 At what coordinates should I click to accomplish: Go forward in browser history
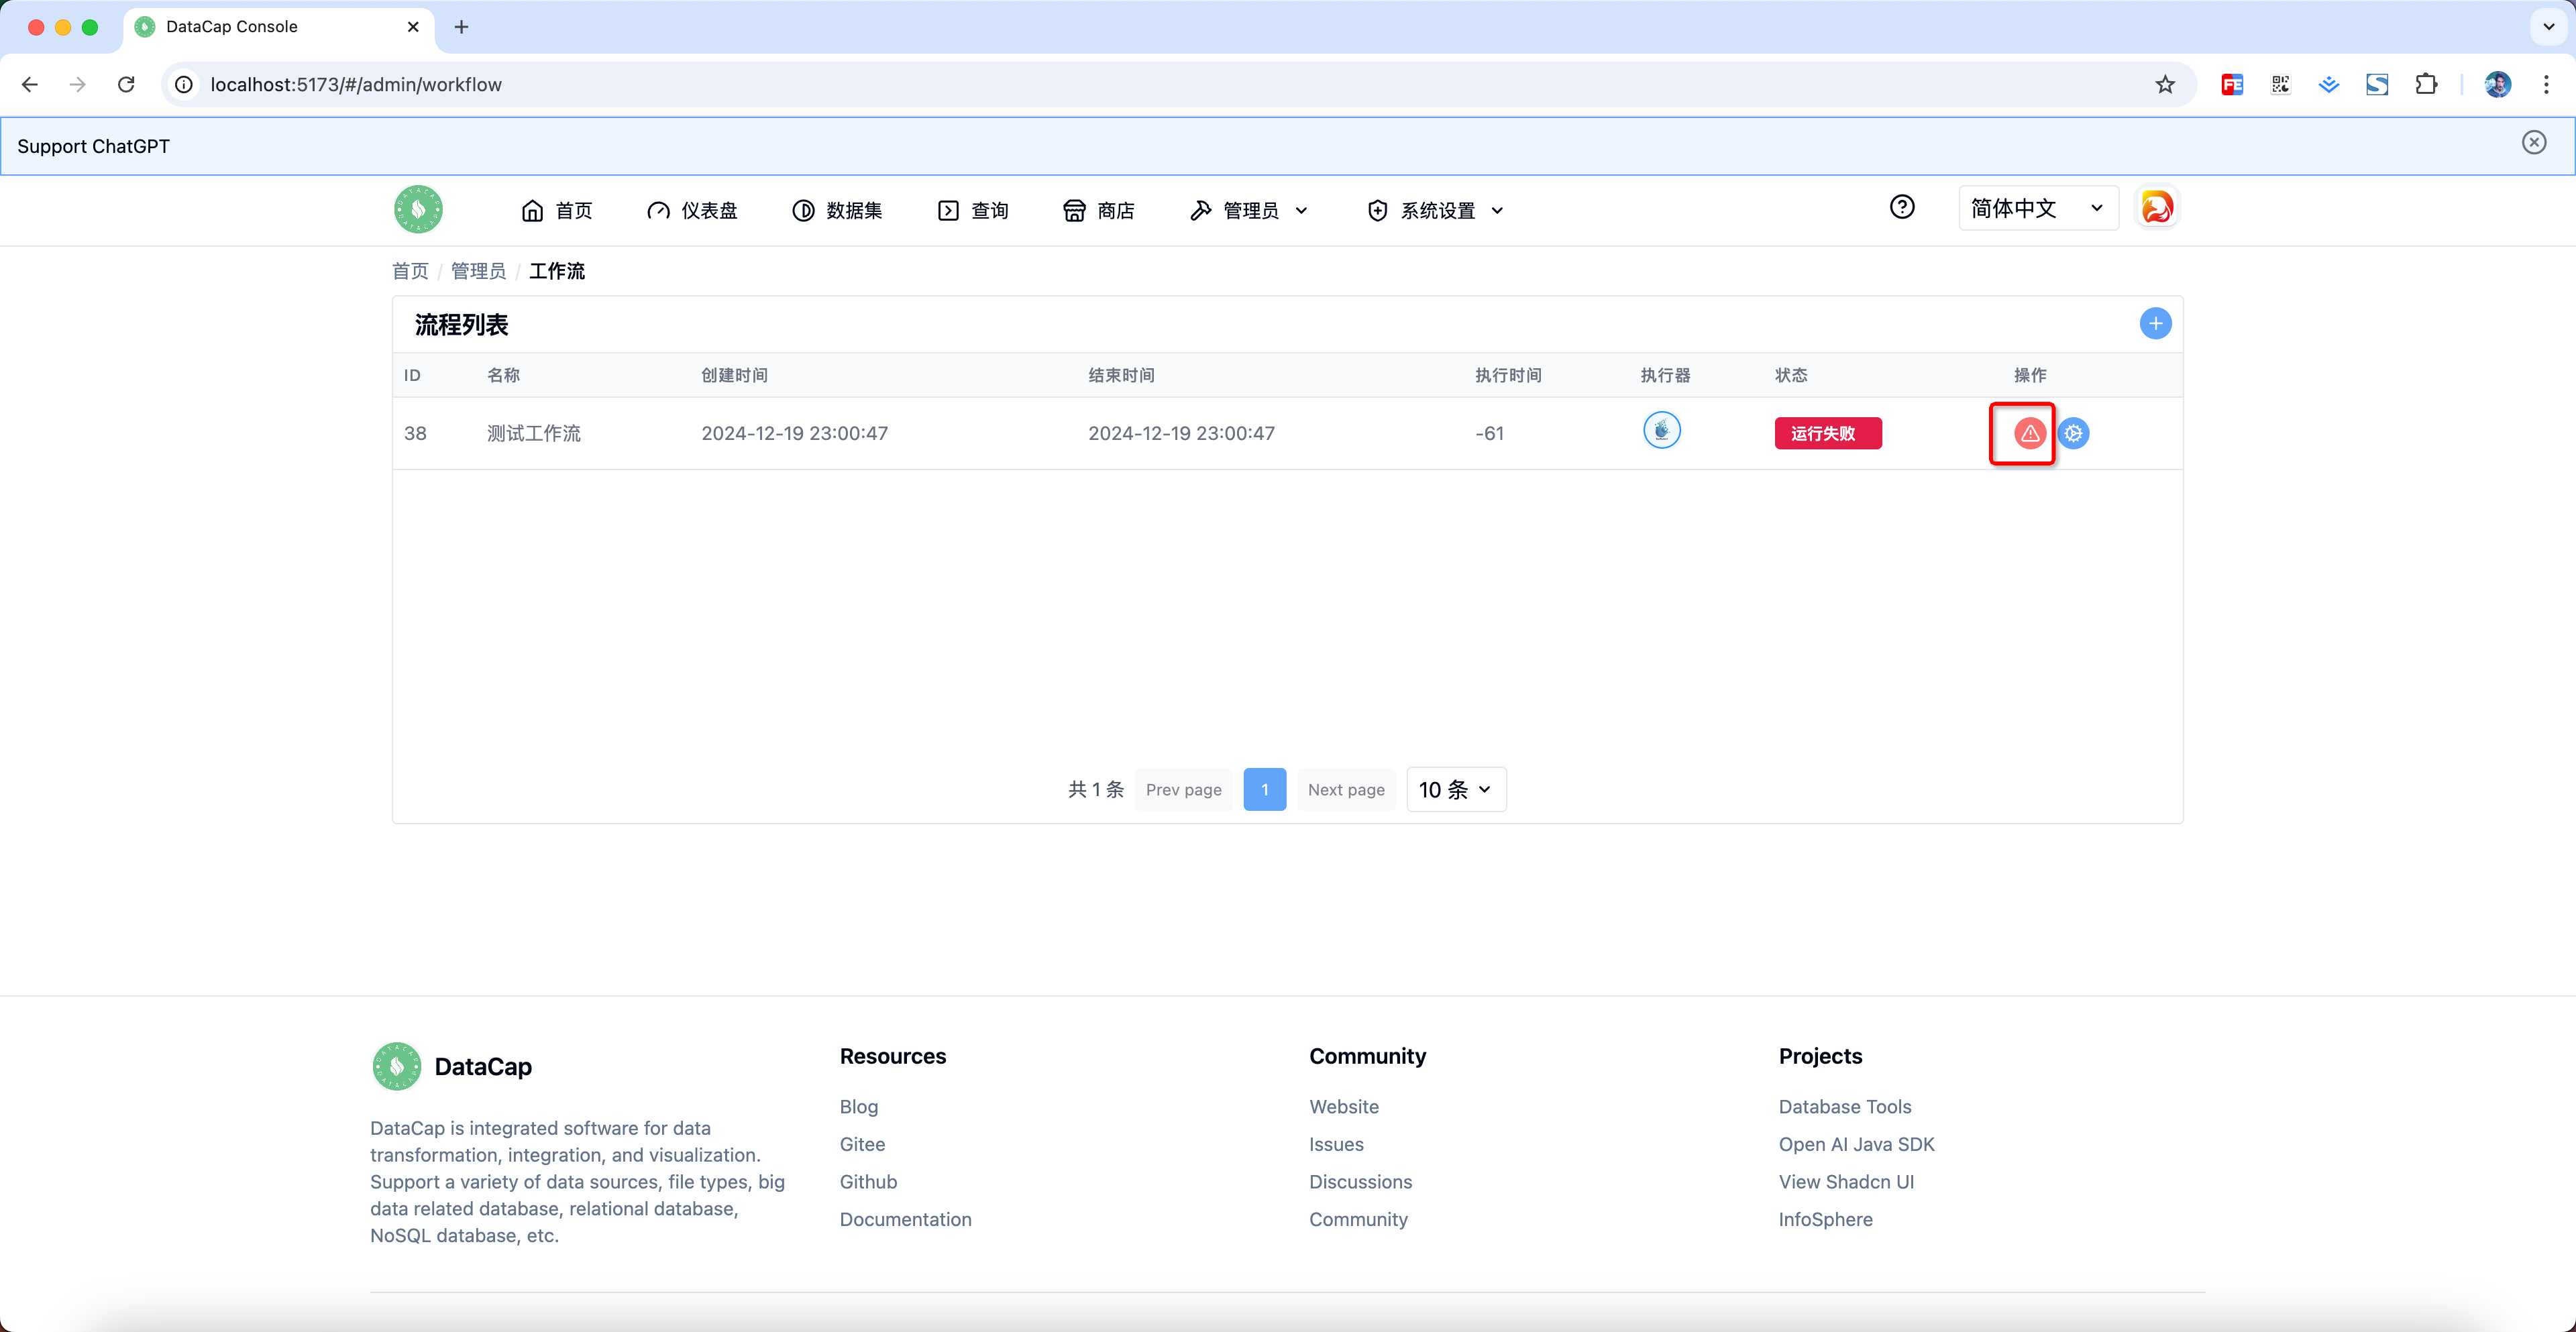click(78, 85)
